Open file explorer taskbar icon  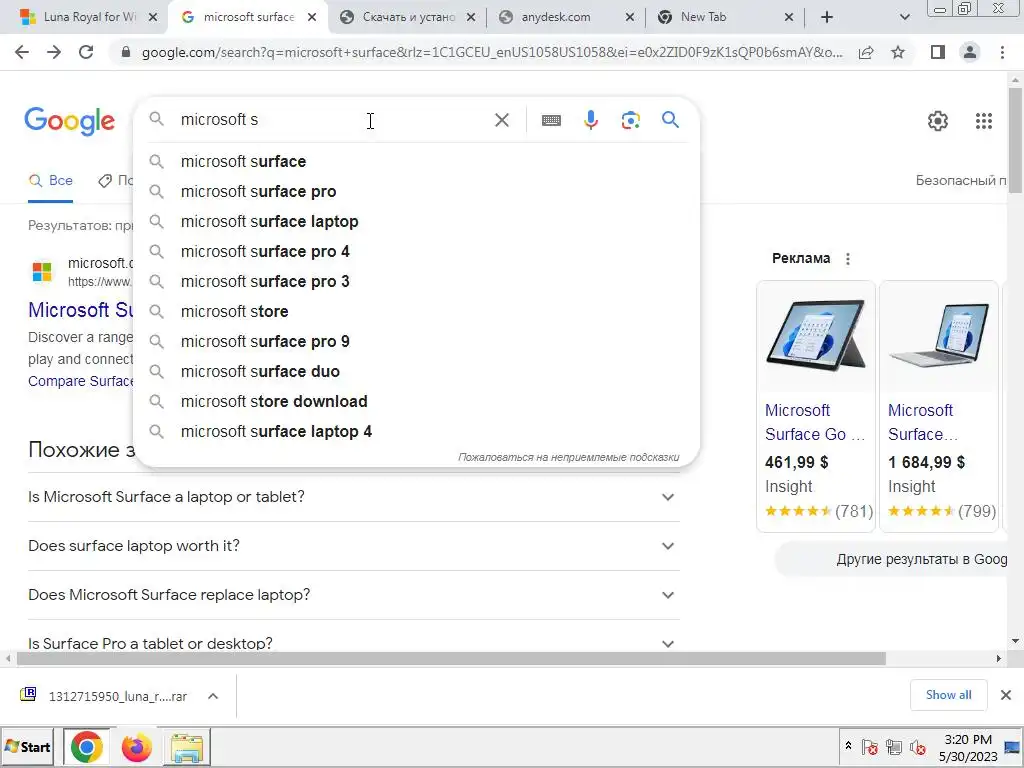click(187, 746)
